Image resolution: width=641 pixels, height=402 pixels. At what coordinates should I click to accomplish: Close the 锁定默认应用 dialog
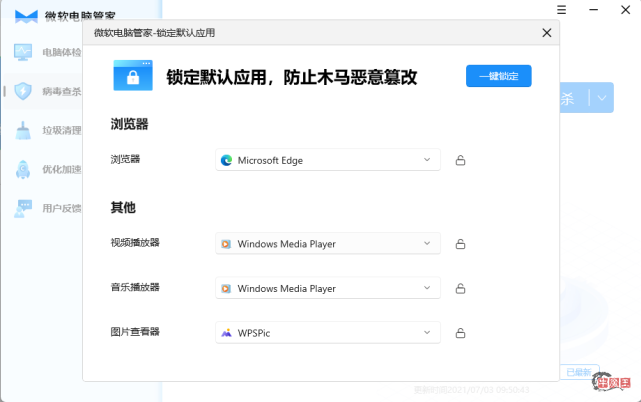547,33
